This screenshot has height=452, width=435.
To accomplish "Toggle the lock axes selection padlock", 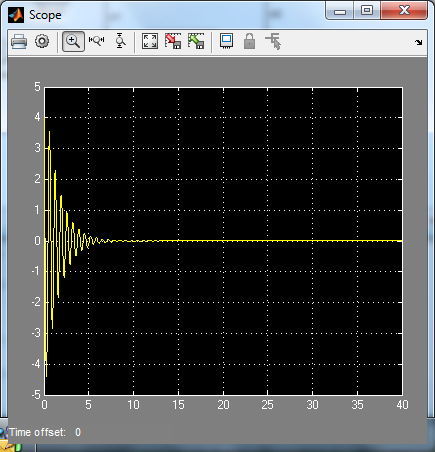I will coord(249,41).
